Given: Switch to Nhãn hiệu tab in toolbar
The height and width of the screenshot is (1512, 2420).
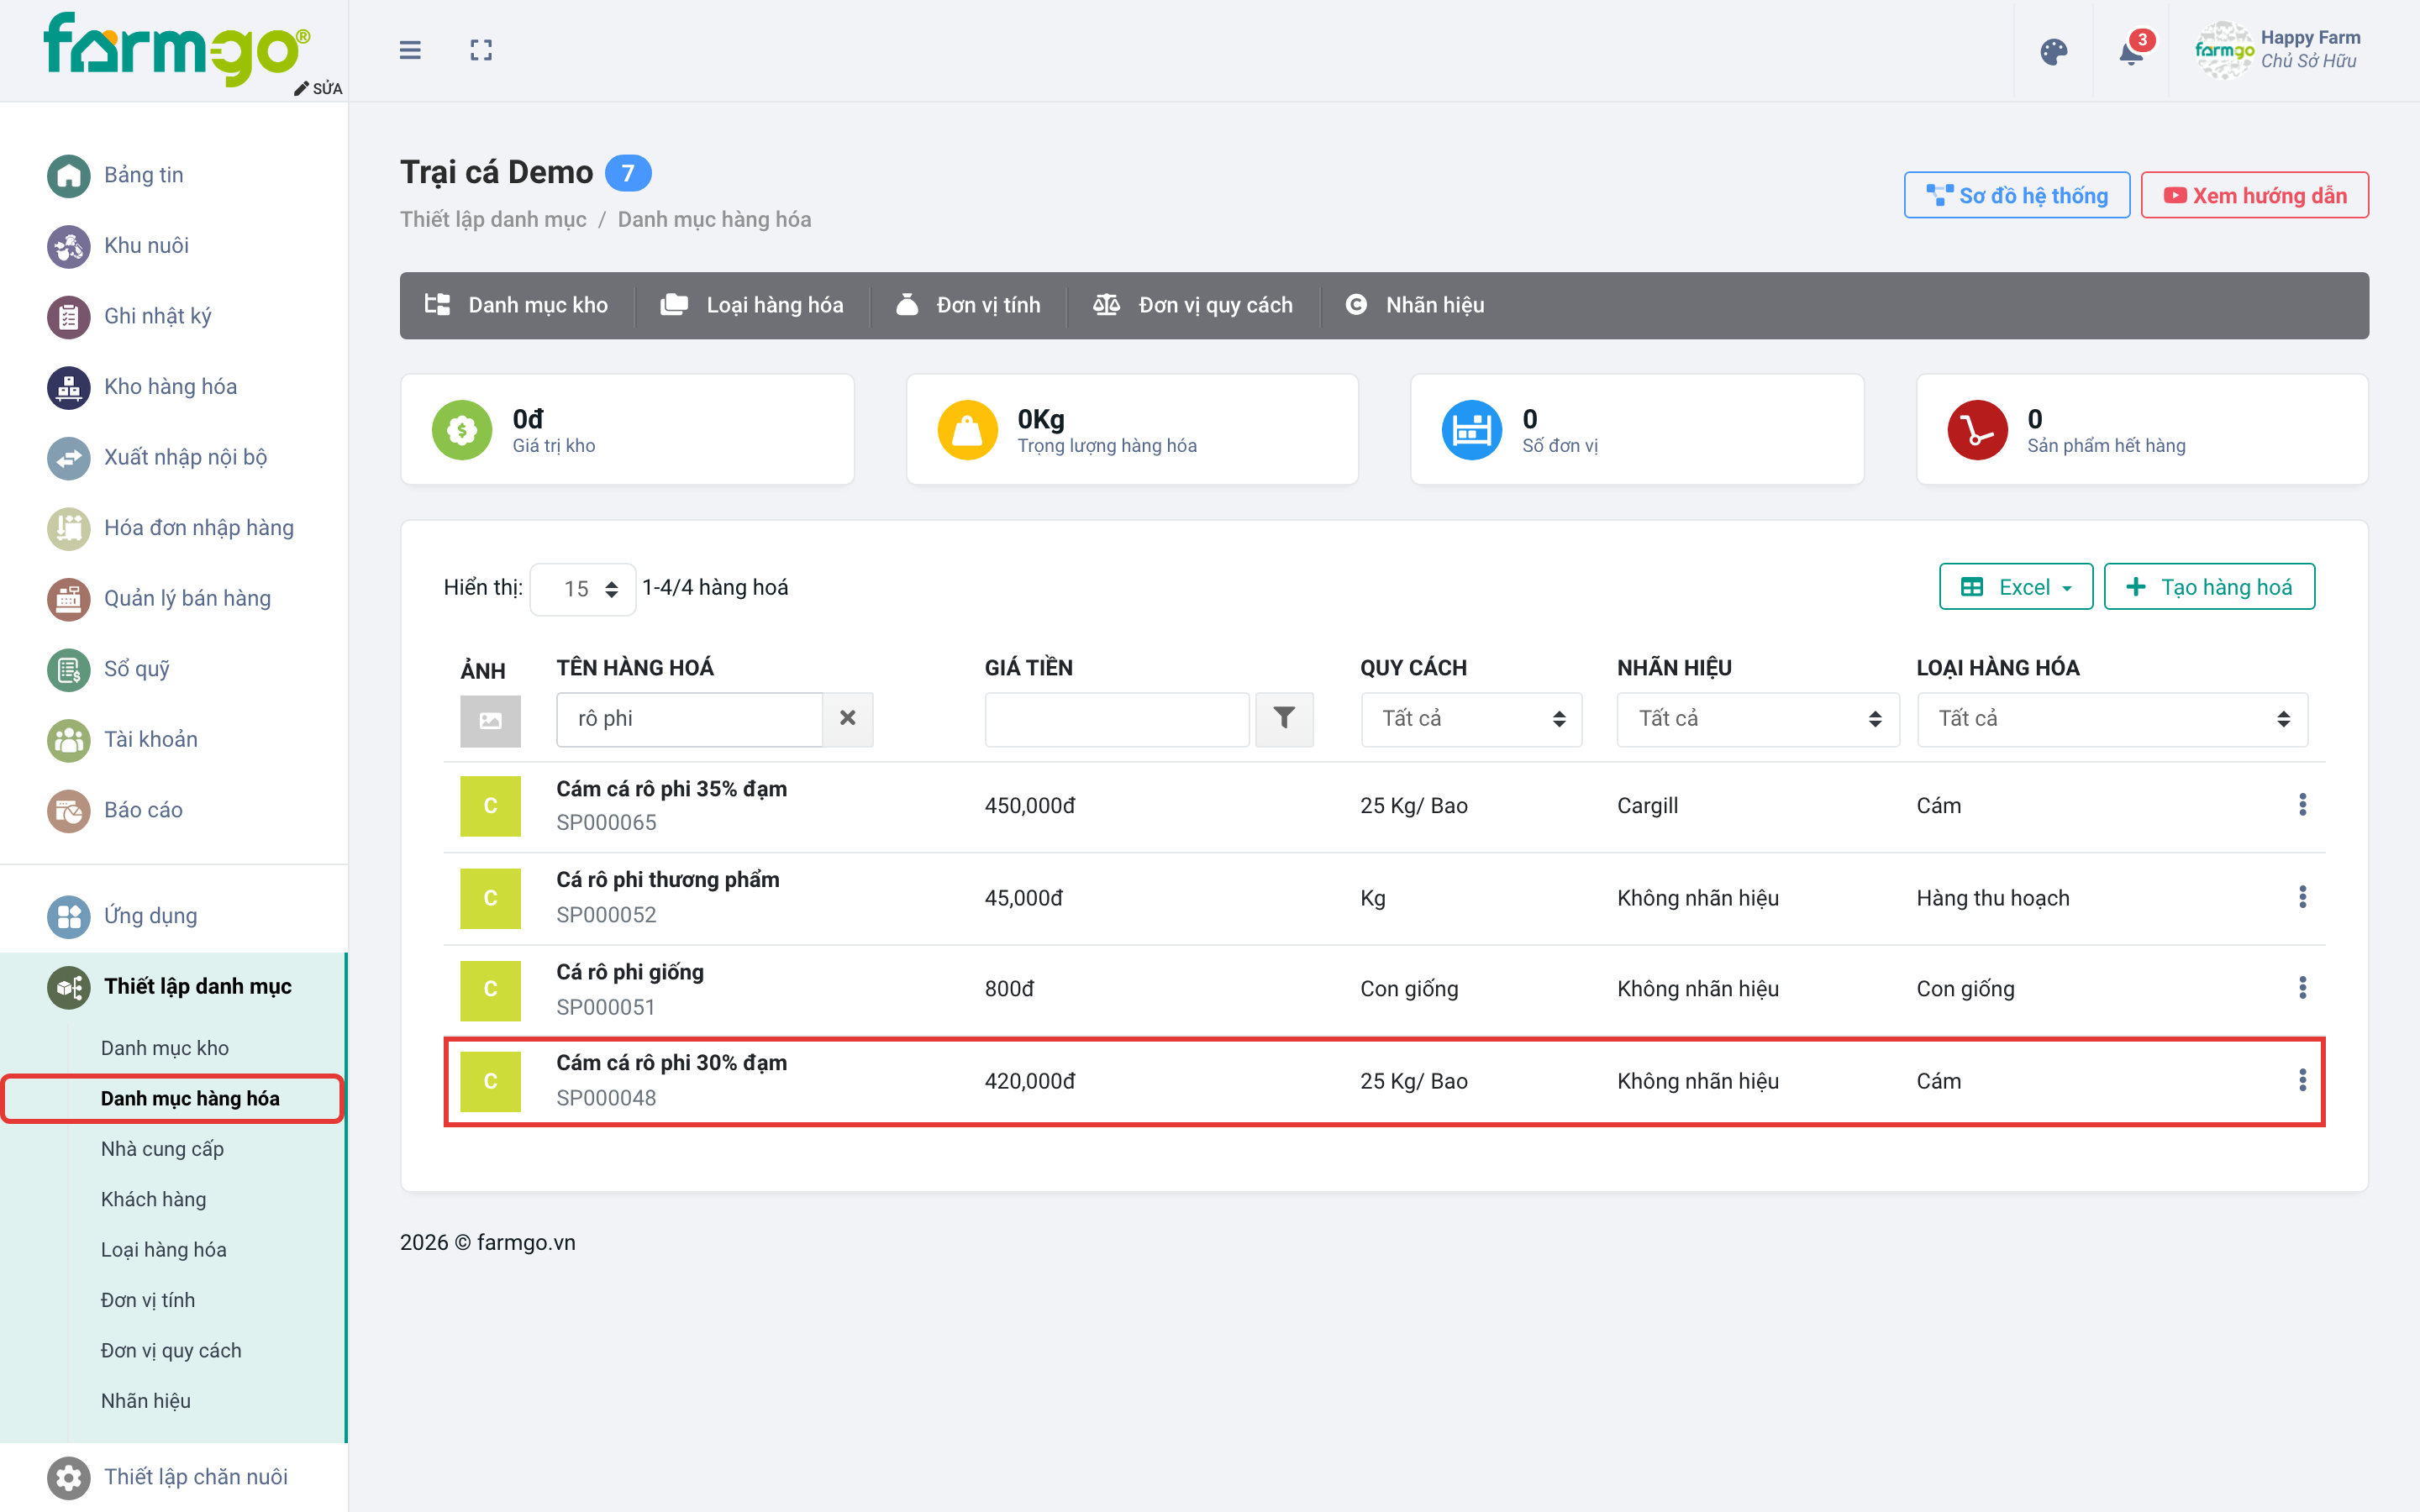Looking at the screenshot, I should [x=1414, y=305].
